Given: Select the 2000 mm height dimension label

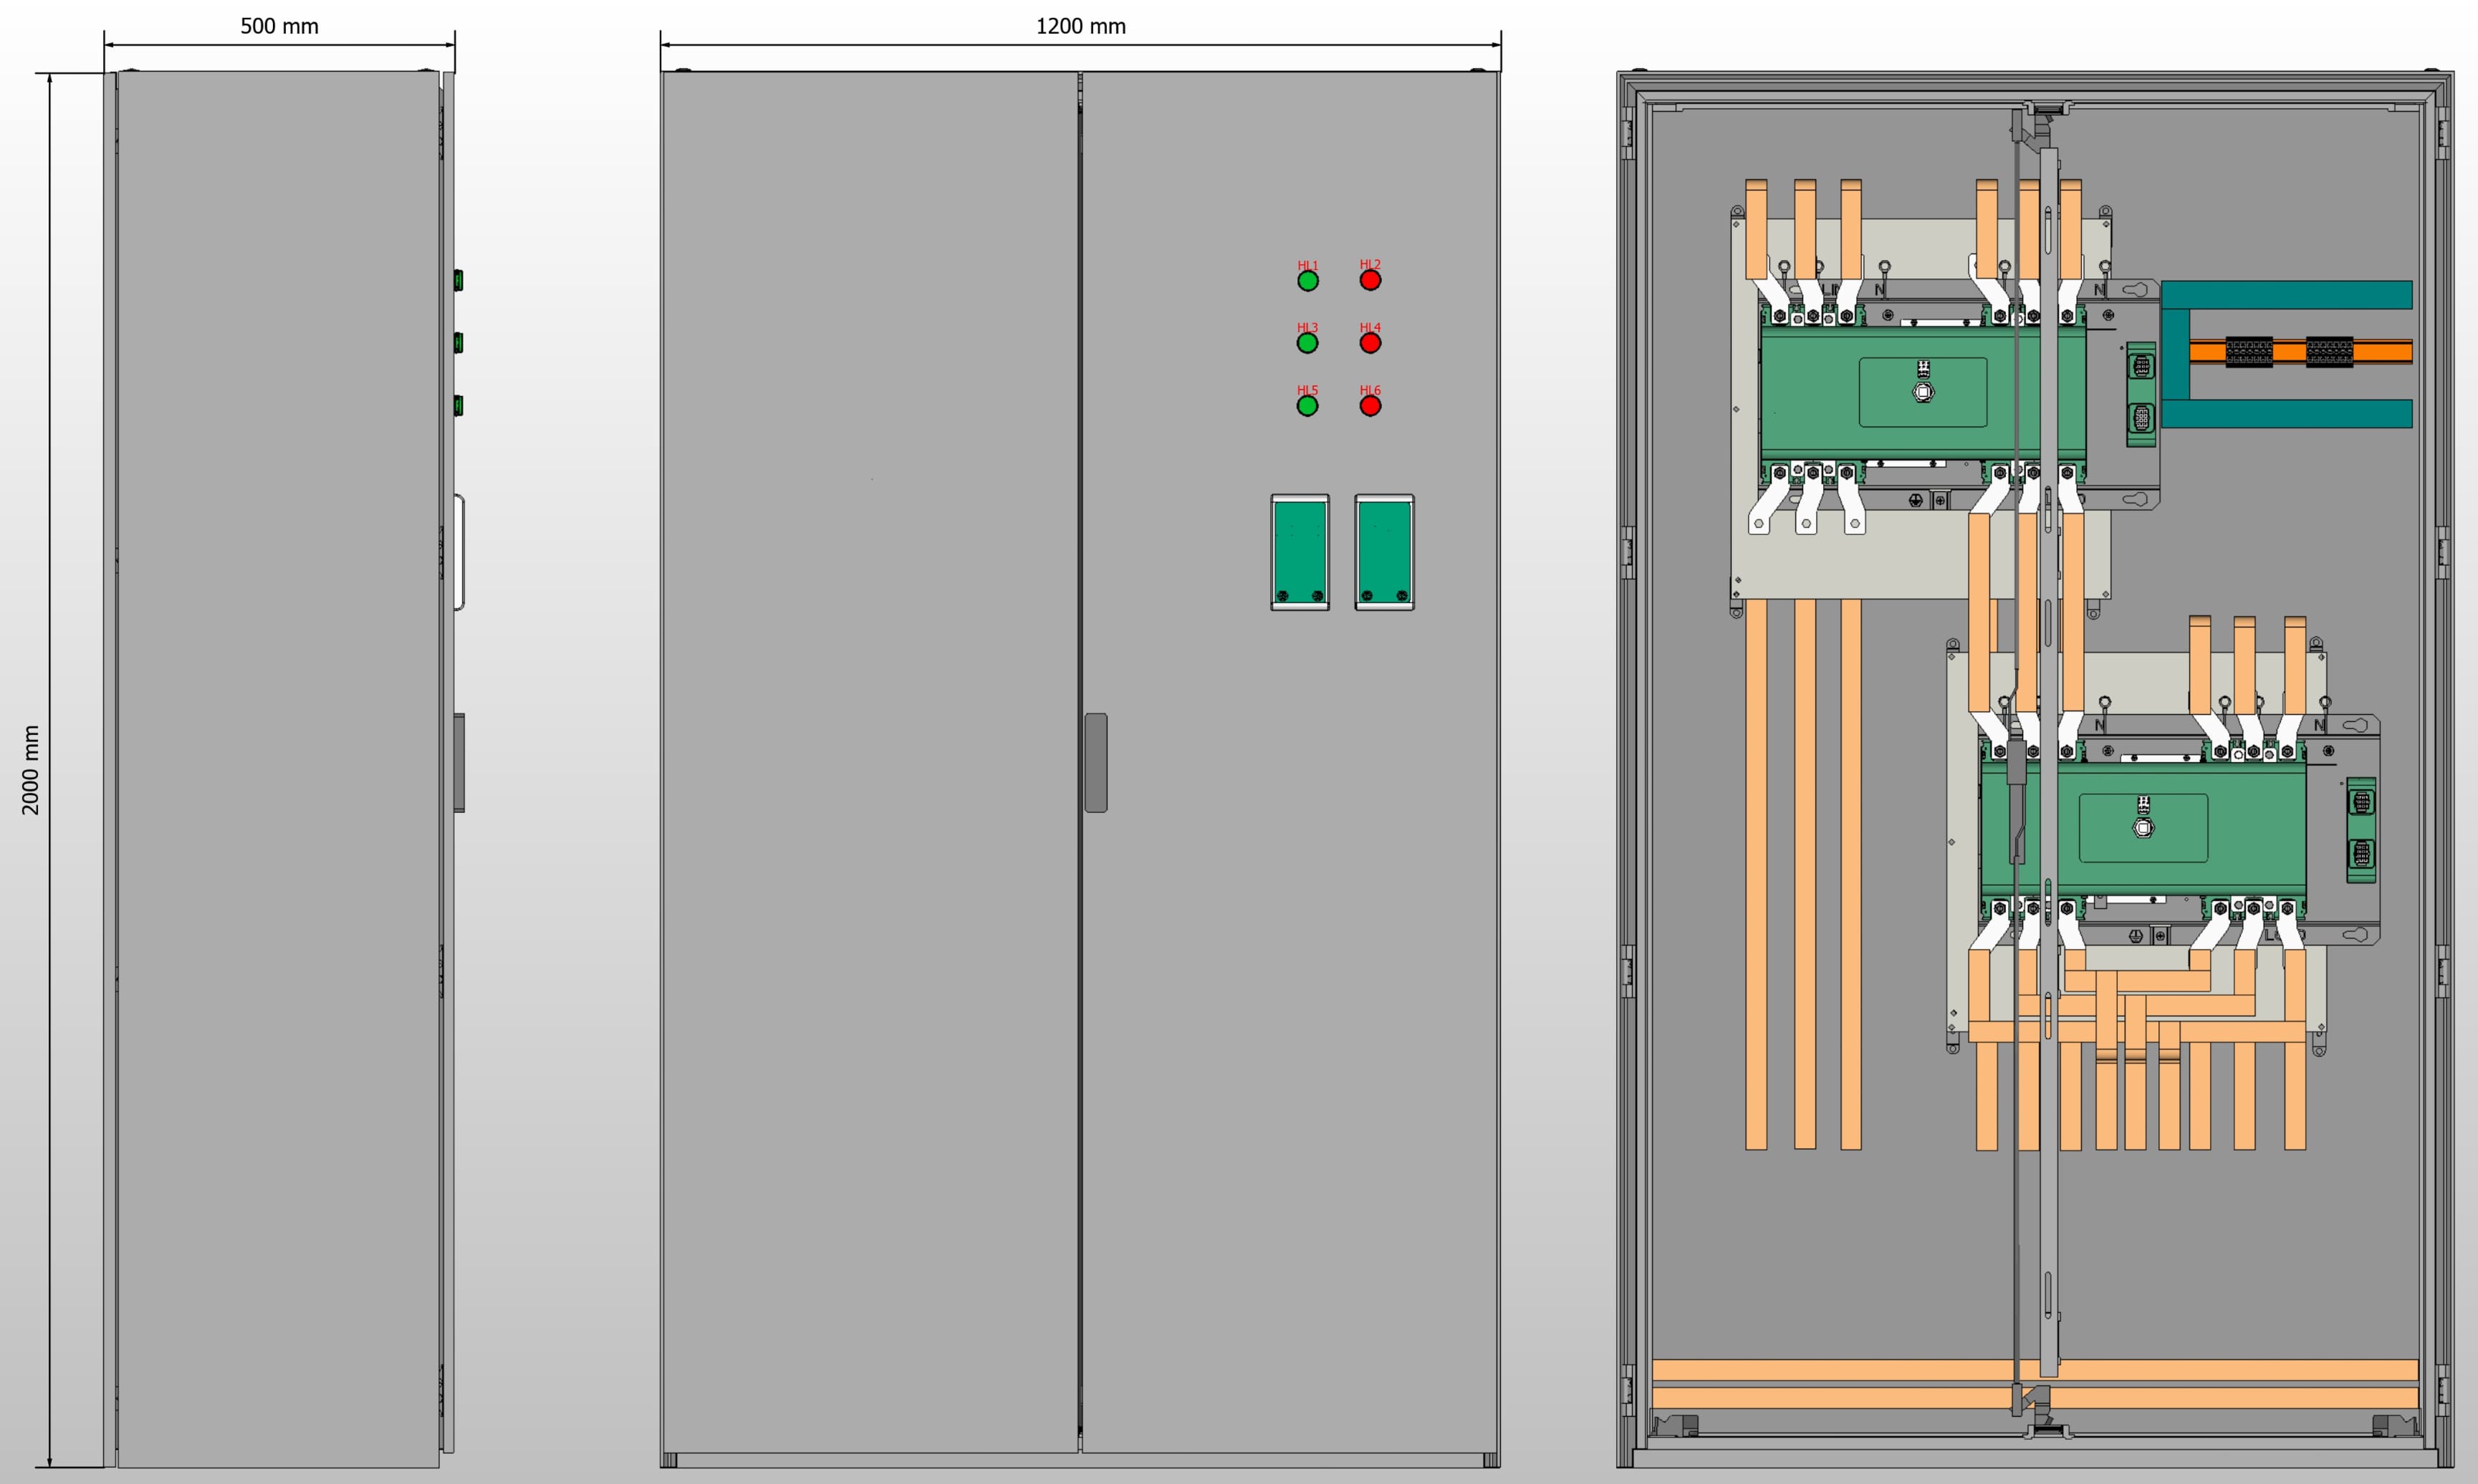Looking at the screenshot, I should (x=31, y=769).
